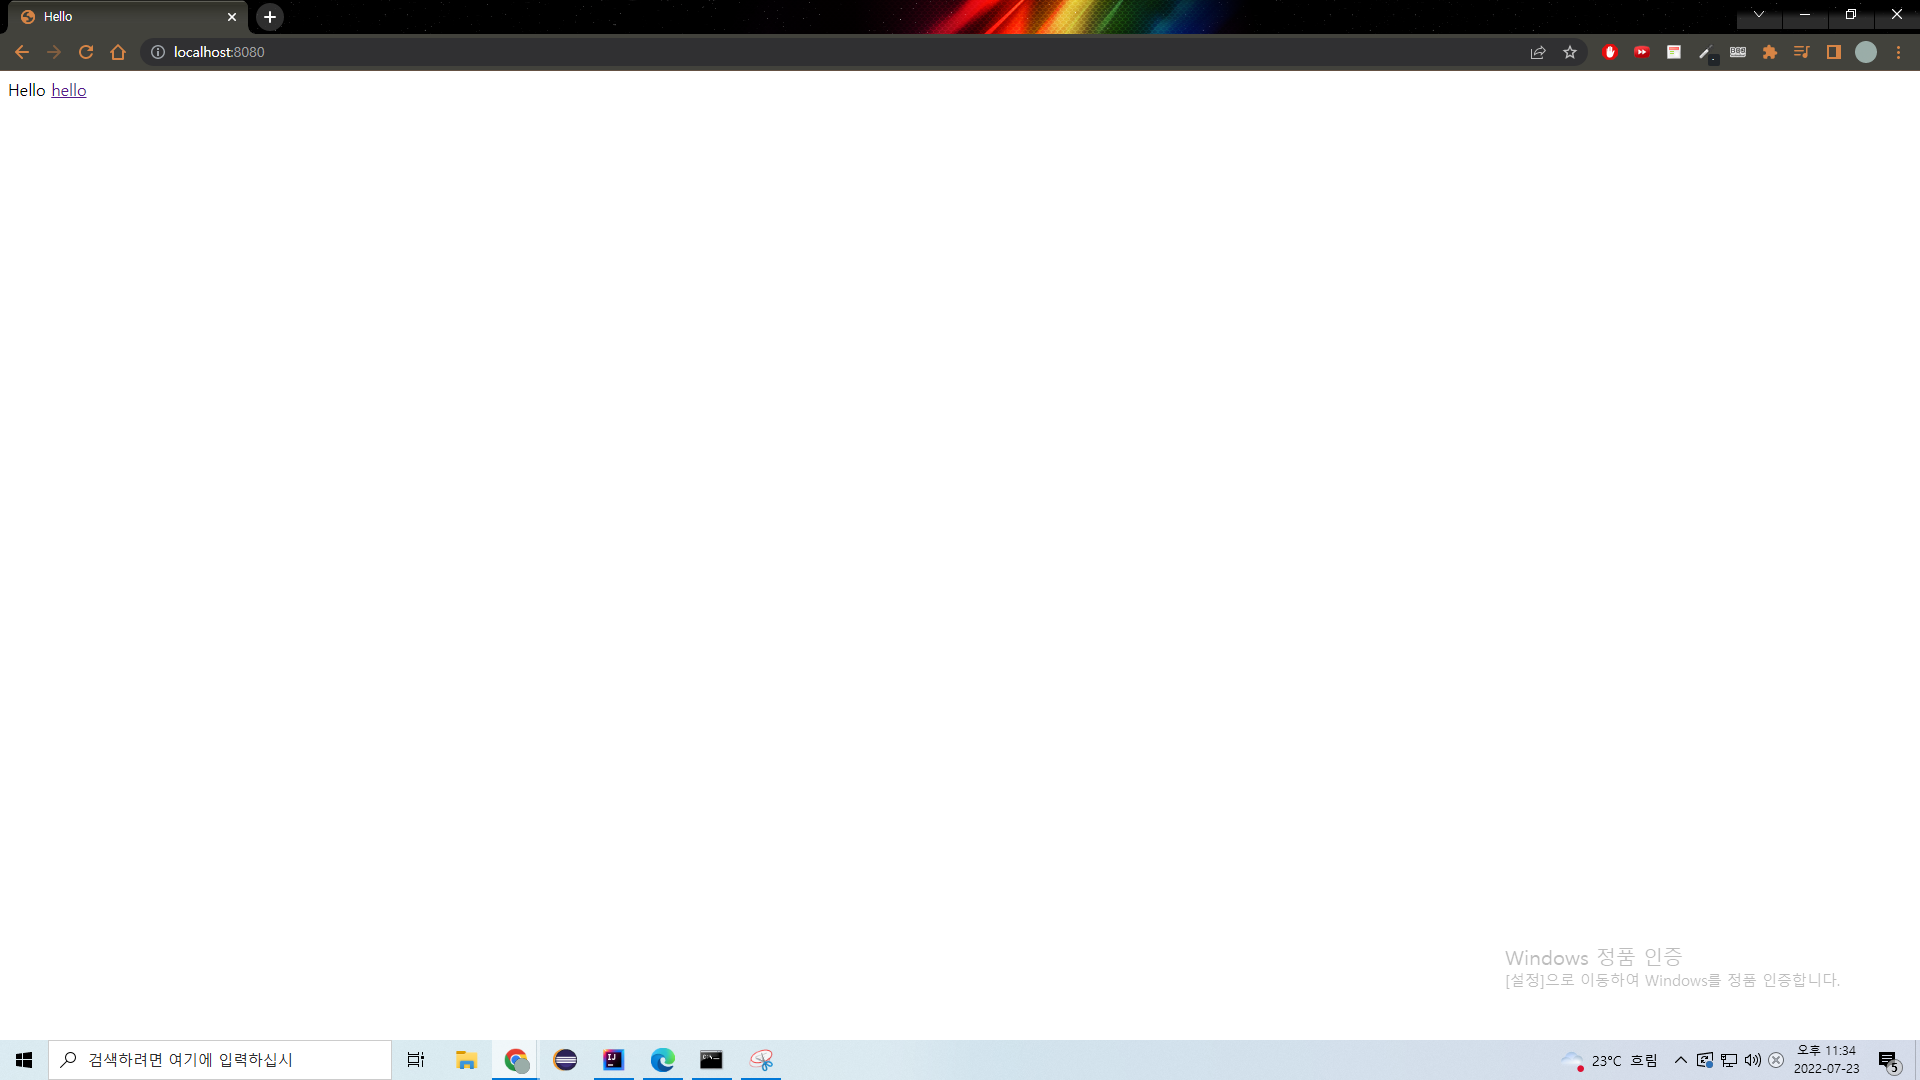Bookmark this tab with the star icon
This screenshot has width=1920, height=1080.
[1570, 52]
